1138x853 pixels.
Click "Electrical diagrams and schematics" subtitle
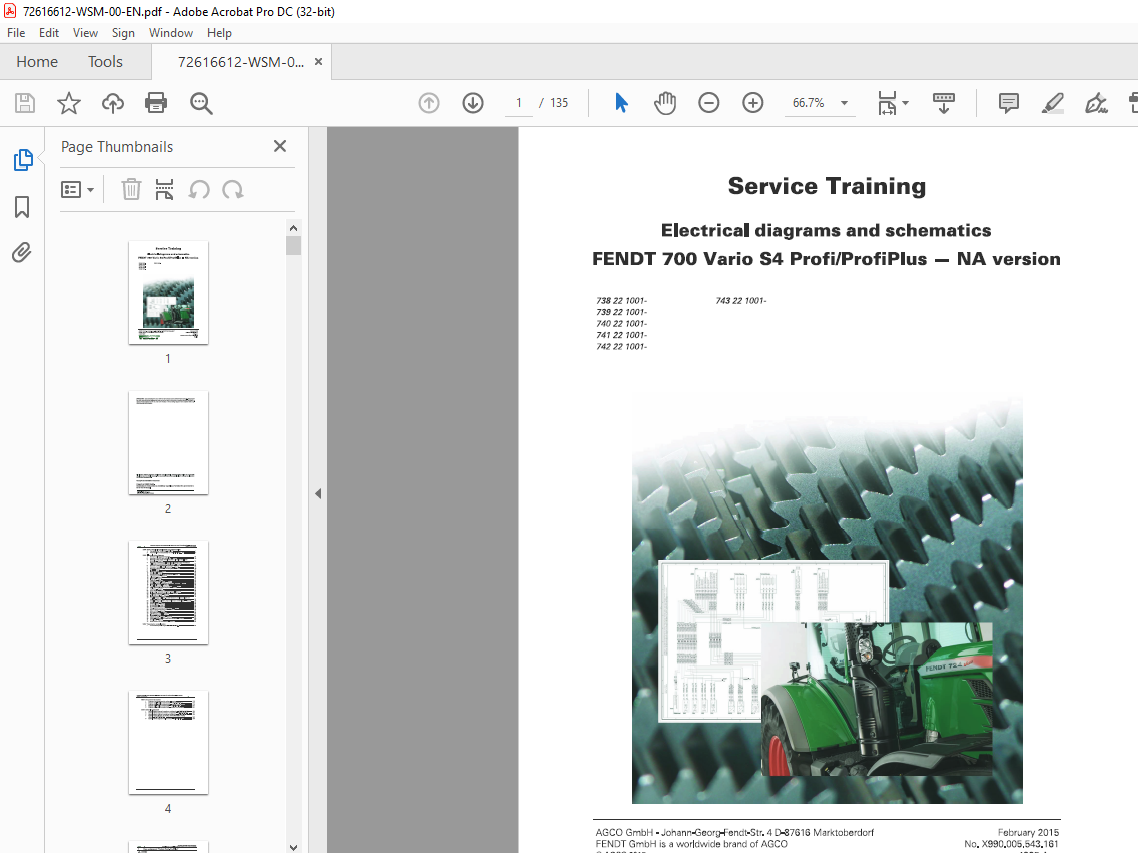point(826,230)
